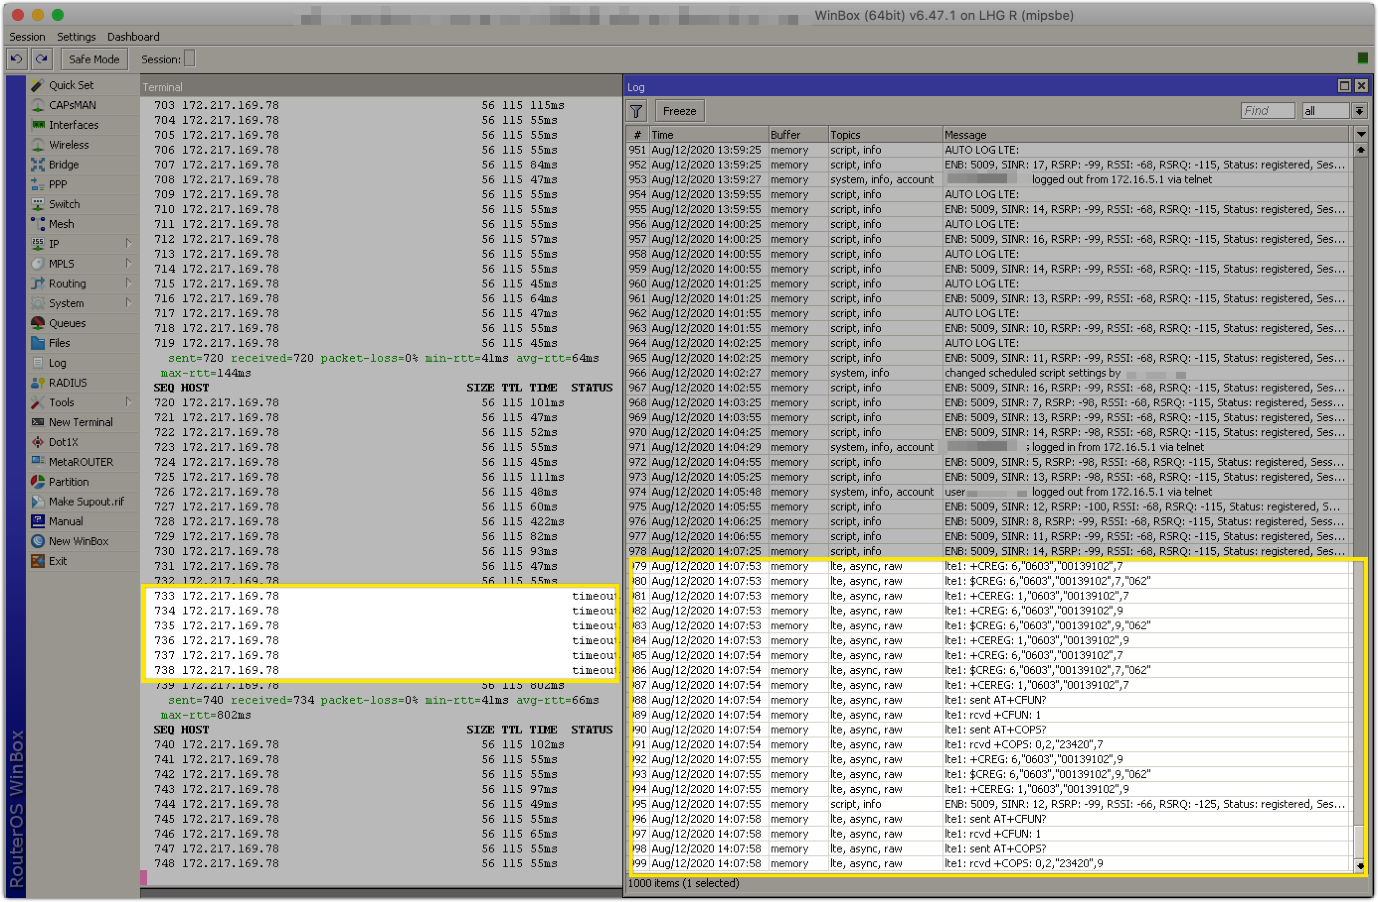The width and height of the screenshot is (1378, 902).
Task: Select the Switch sidebar icon
Action: pos(38,204)
